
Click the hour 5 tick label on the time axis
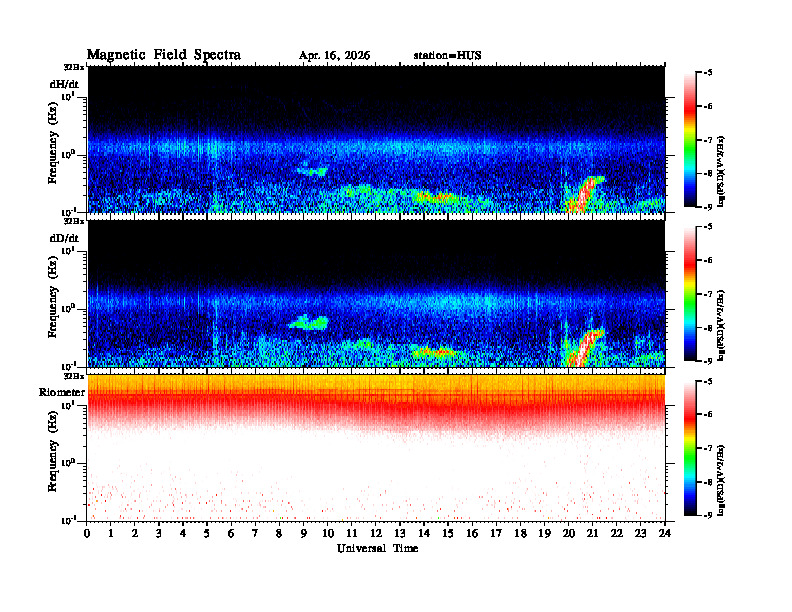207,534
